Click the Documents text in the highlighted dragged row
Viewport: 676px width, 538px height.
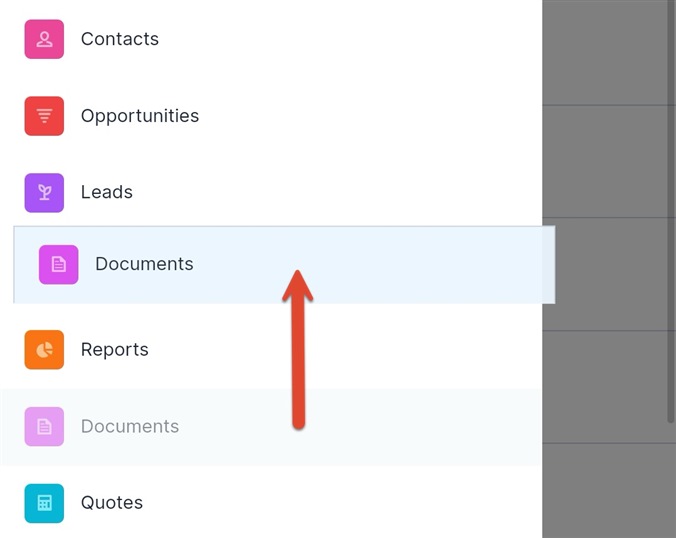(x=145, y=265)
